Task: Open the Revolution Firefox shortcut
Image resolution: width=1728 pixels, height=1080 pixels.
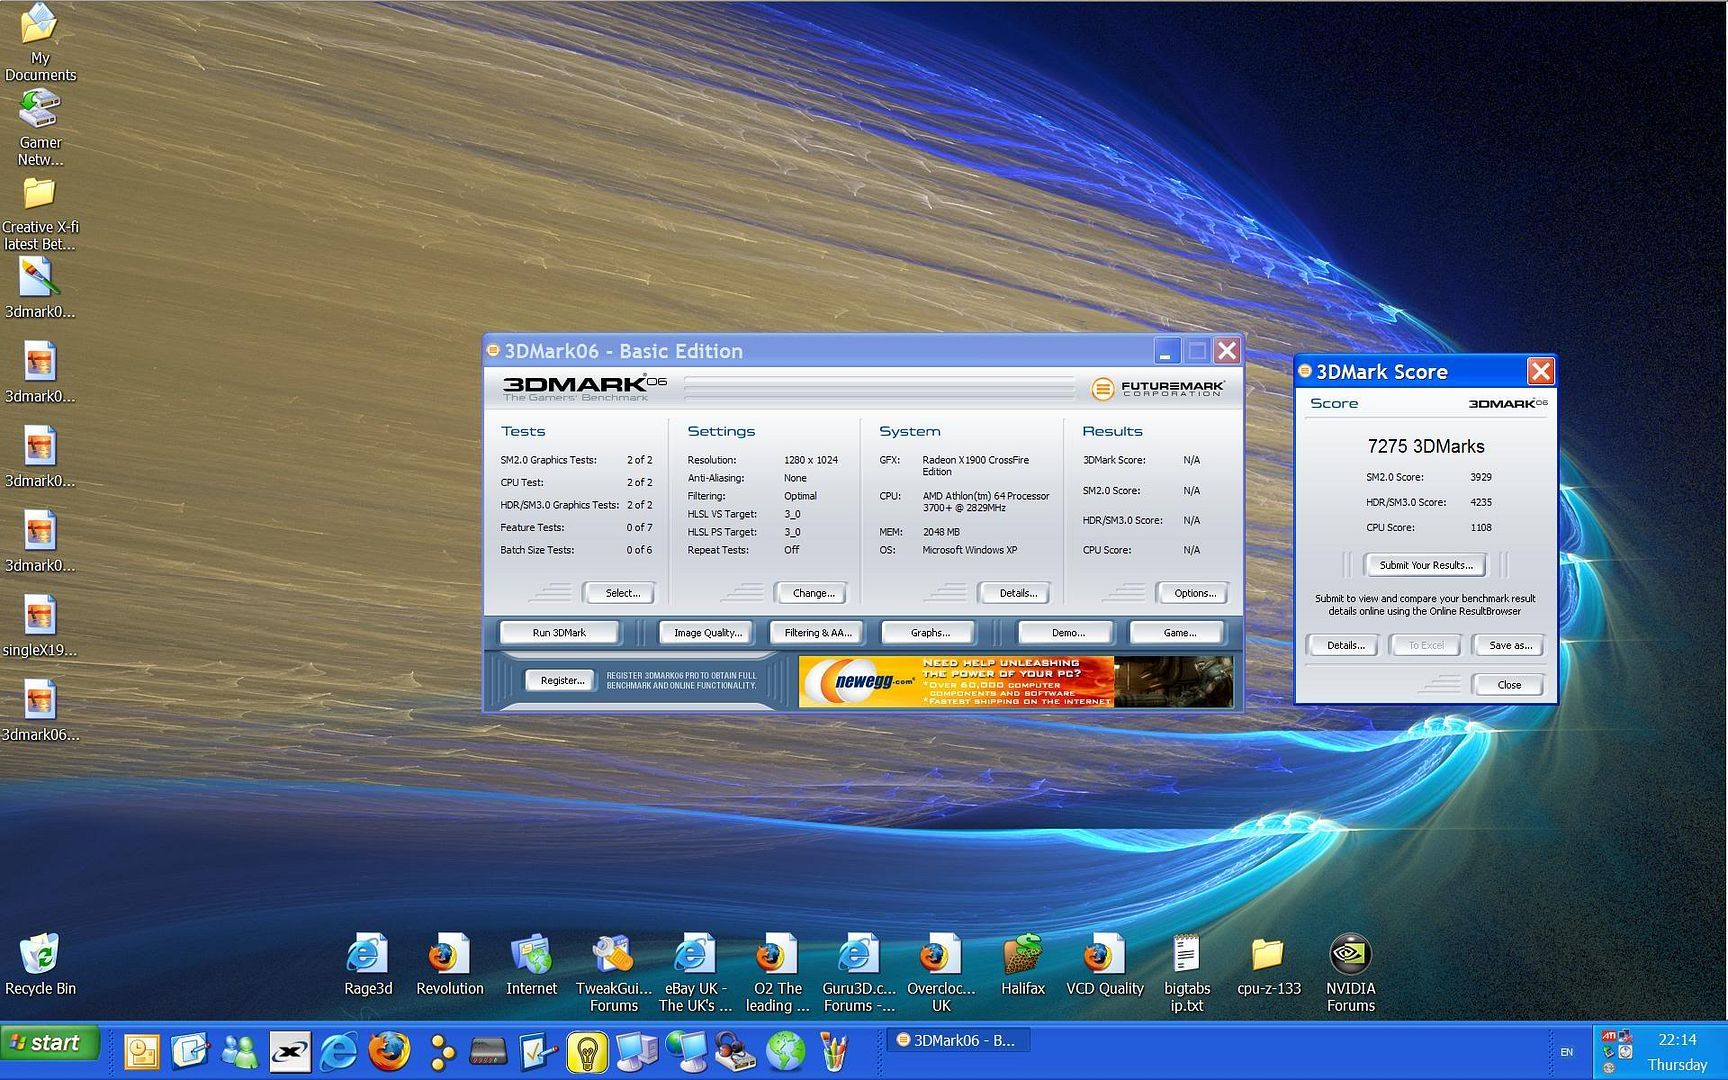Action: tap(449, 965)
